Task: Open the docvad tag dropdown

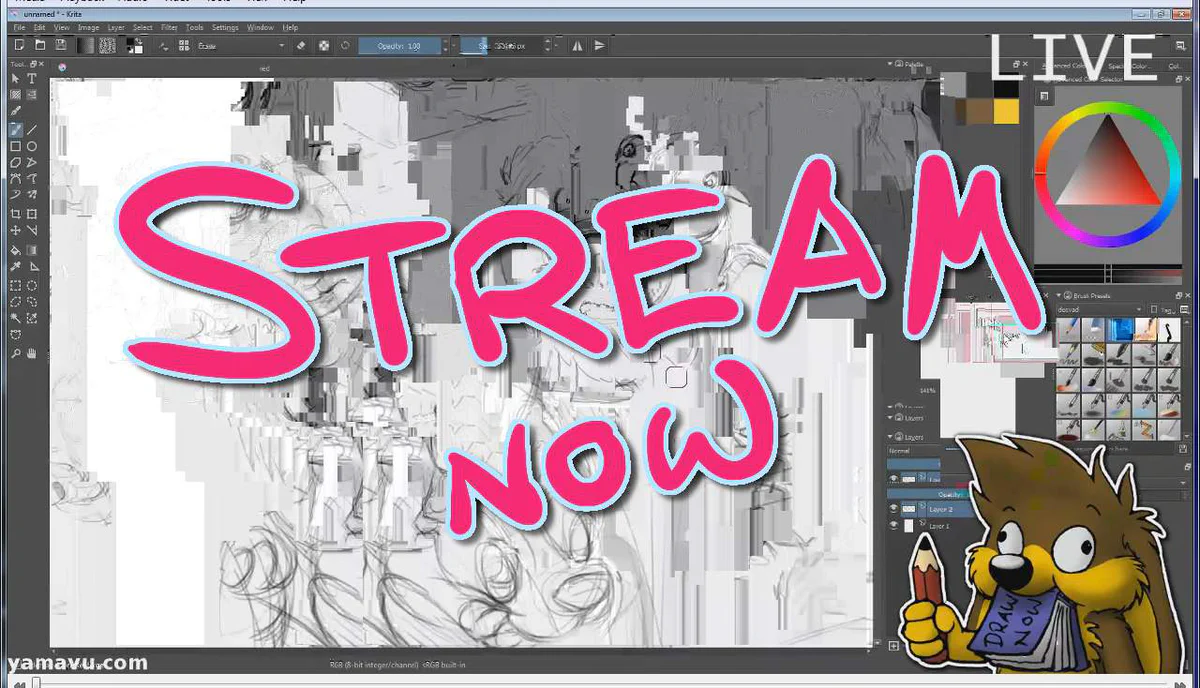Action: coord(1099,310)
